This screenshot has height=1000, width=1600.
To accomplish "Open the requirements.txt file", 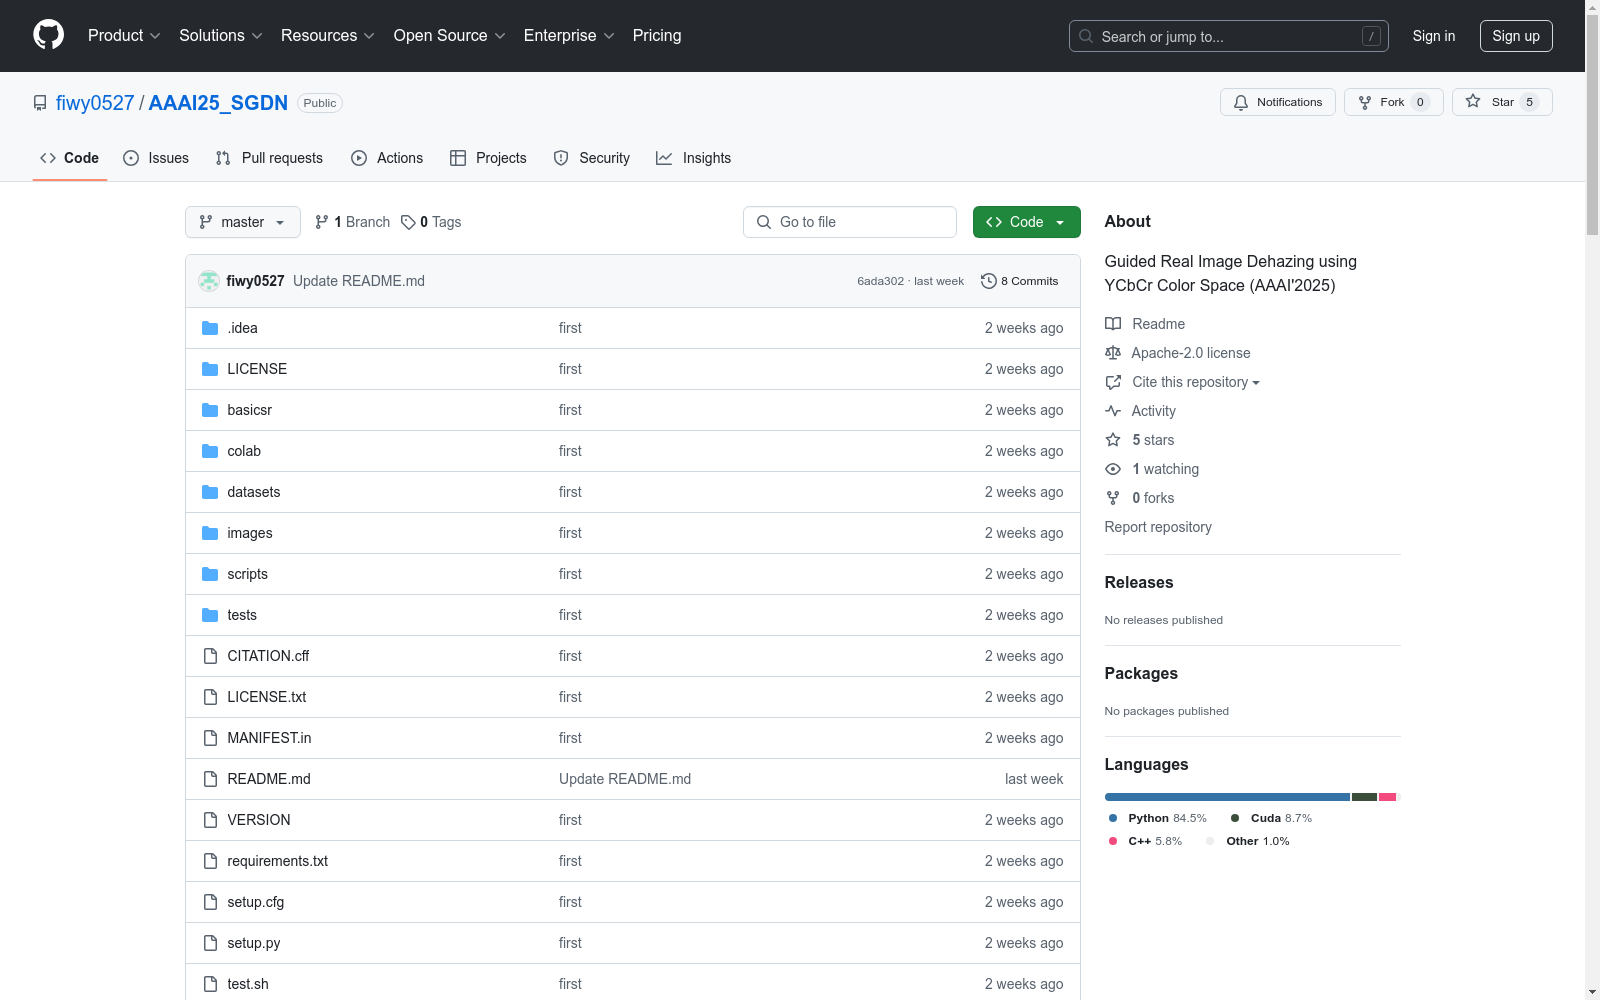I will pyautogui.click(x=277, y=861).
